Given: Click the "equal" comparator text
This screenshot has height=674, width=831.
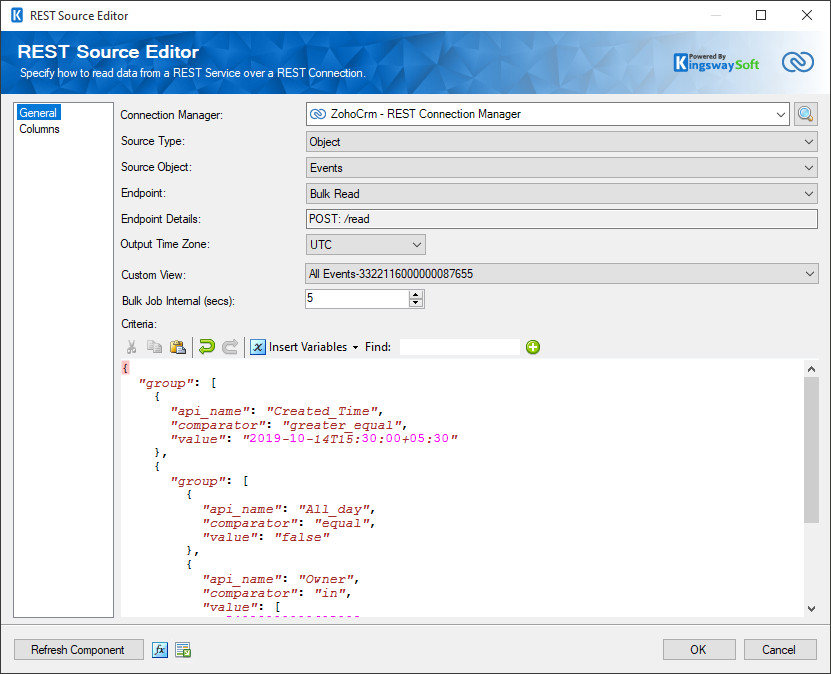Looking at the screenshot, I should (x=343, y=523).
